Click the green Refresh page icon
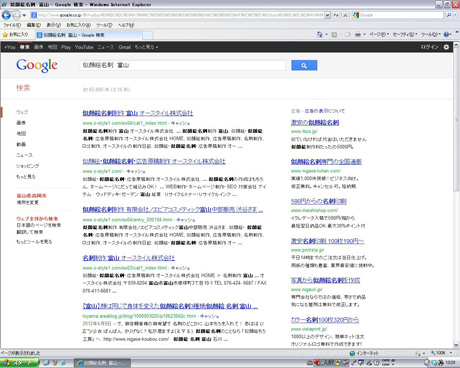The width and height of the screenshot is (460, 368). [337, 15]
